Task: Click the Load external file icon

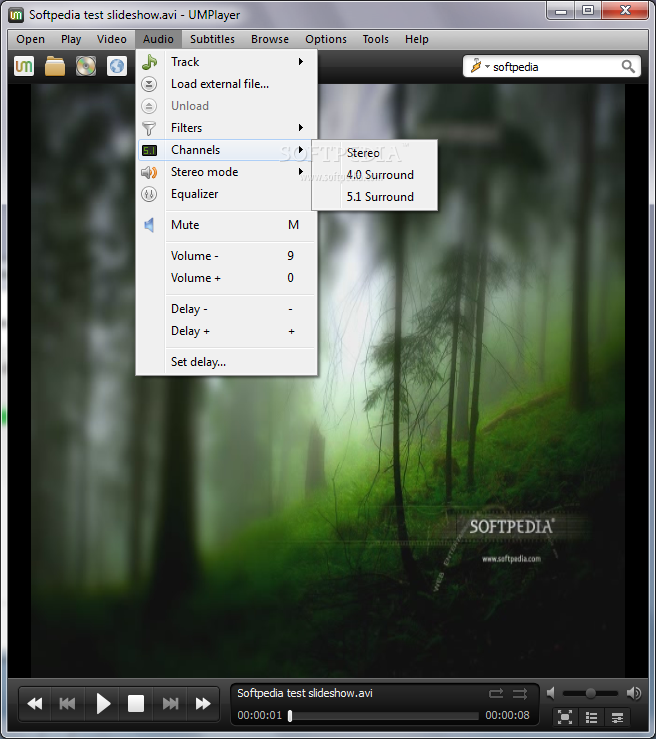Action: pyautogui.click(x=149, y=84)
